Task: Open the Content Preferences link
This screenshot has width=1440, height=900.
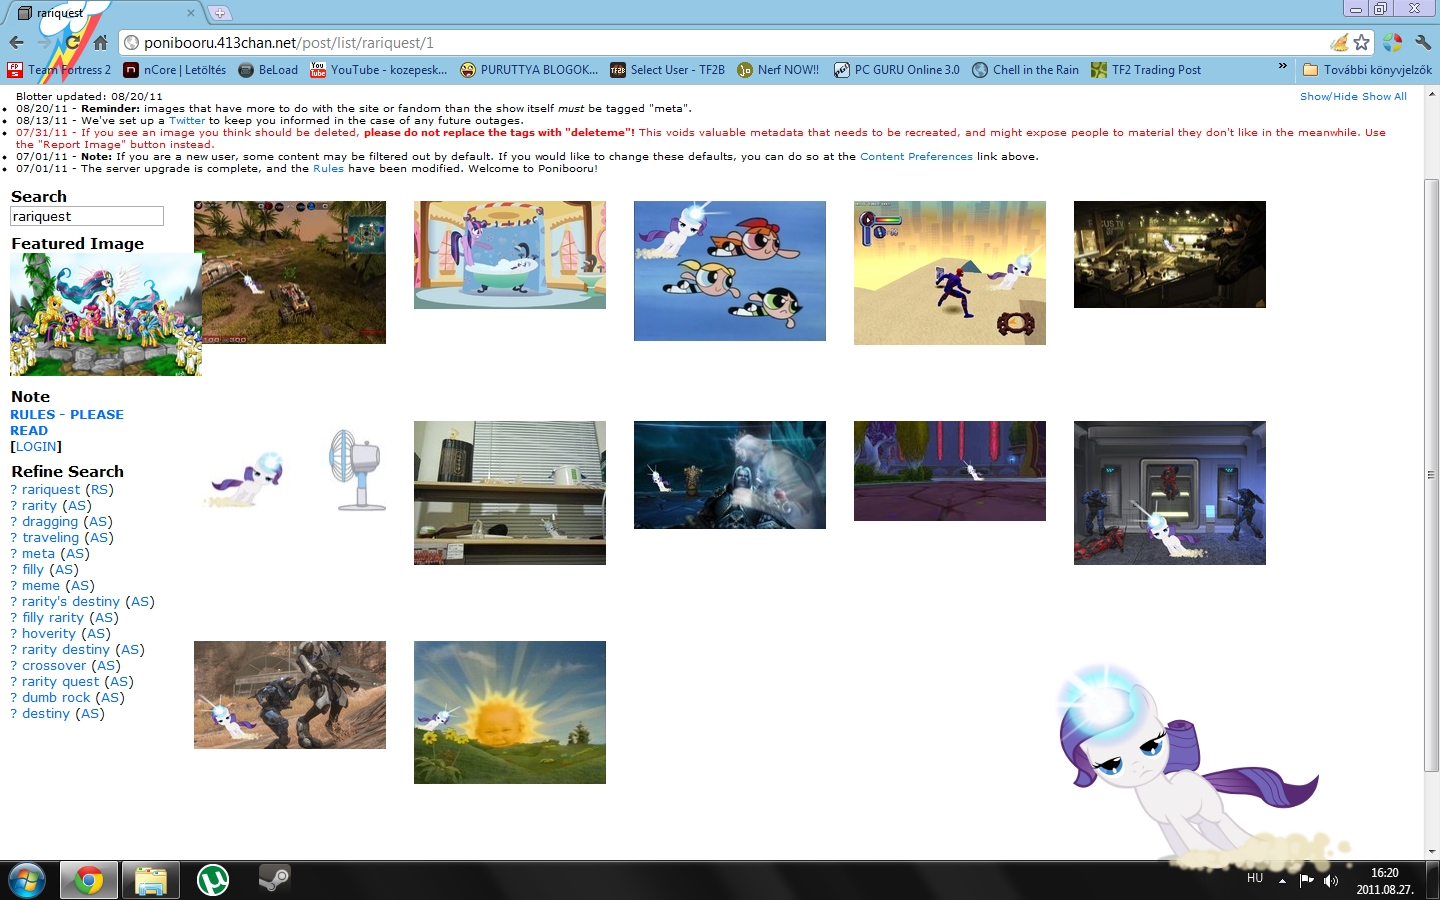Action: (x=916, y=156)
